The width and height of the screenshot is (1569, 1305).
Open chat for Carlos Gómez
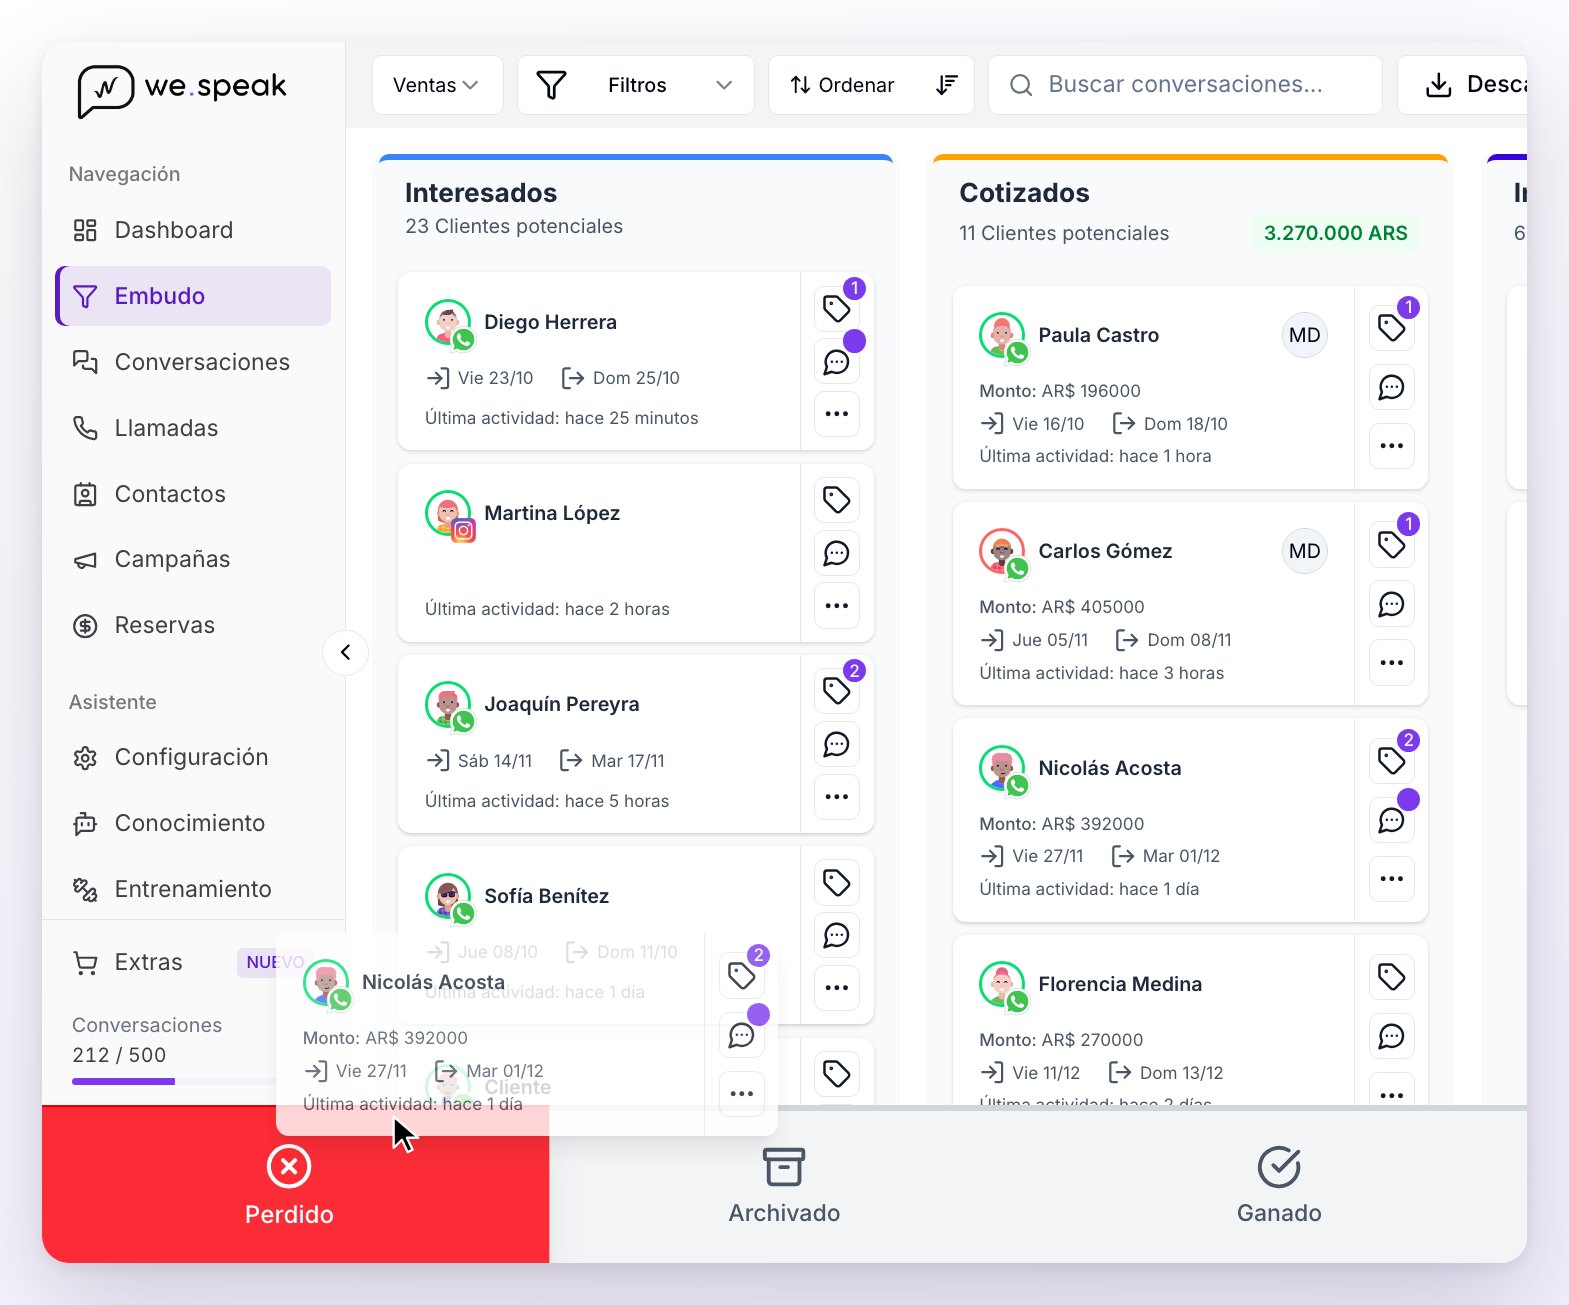1392,604
